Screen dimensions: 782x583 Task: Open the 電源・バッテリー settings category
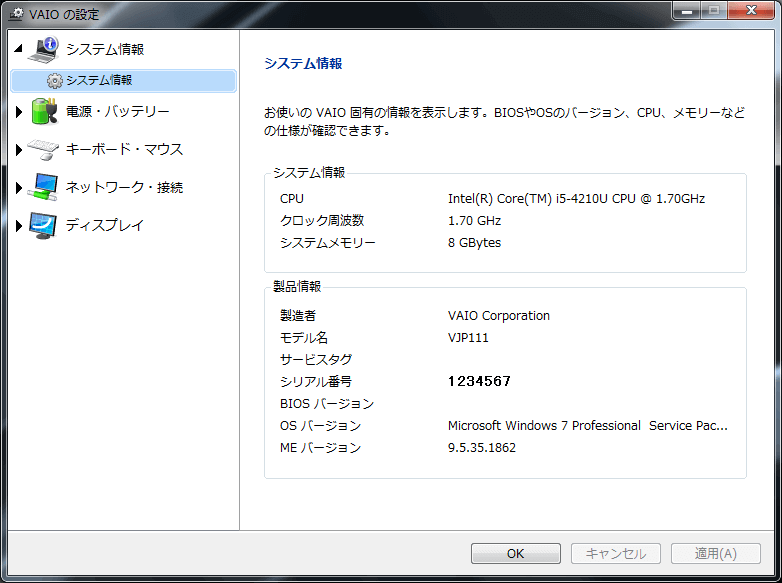[x=118, y=111]
